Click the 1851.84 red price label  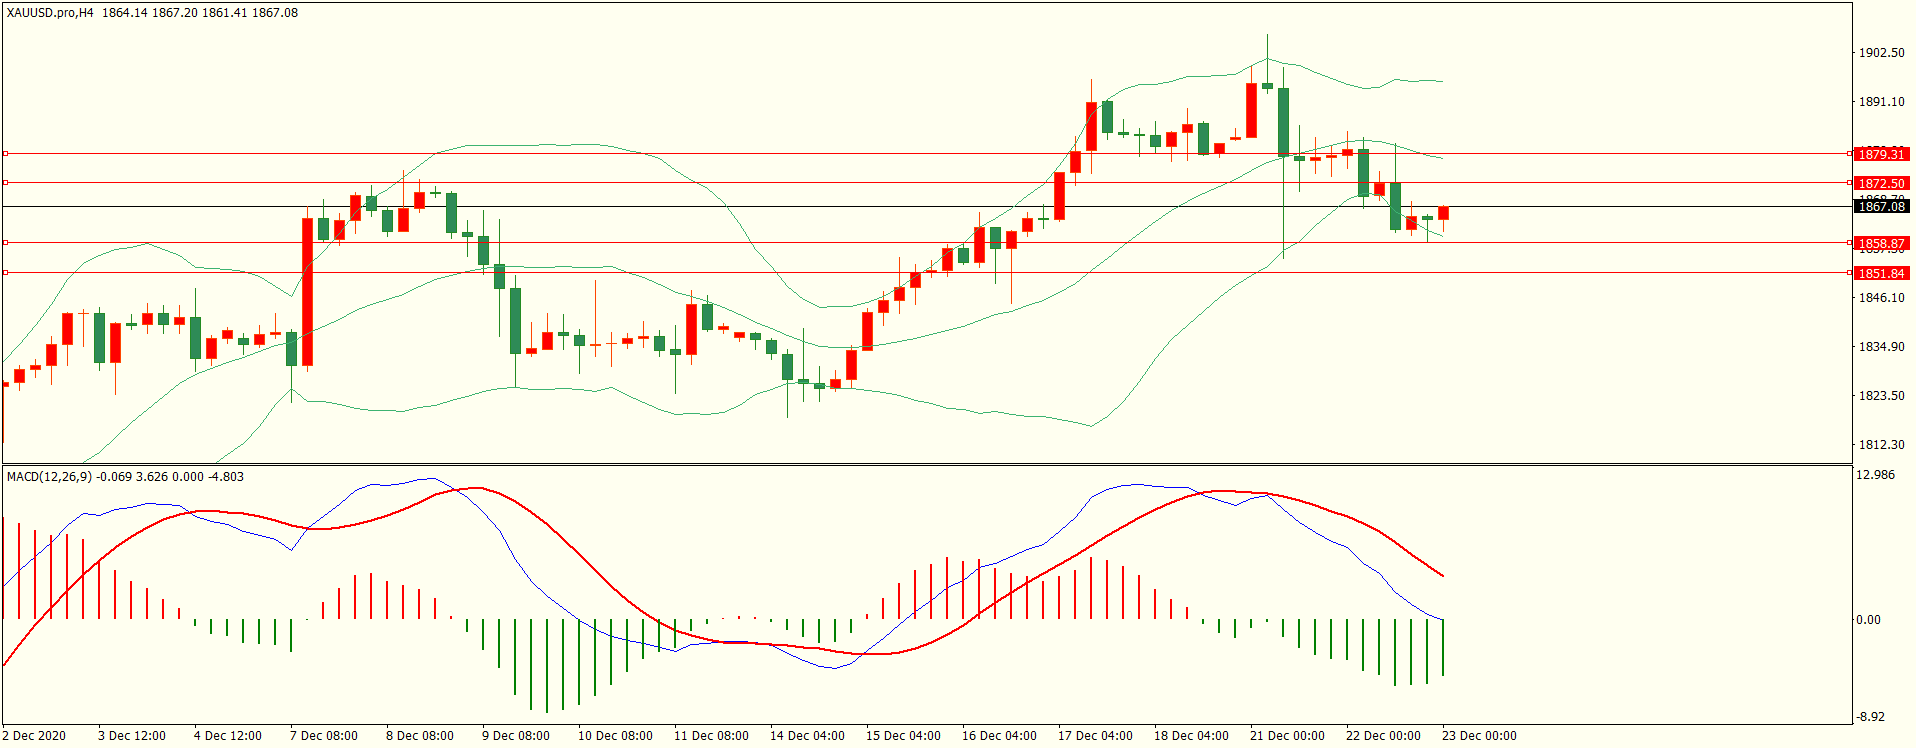click(1881, 273)
